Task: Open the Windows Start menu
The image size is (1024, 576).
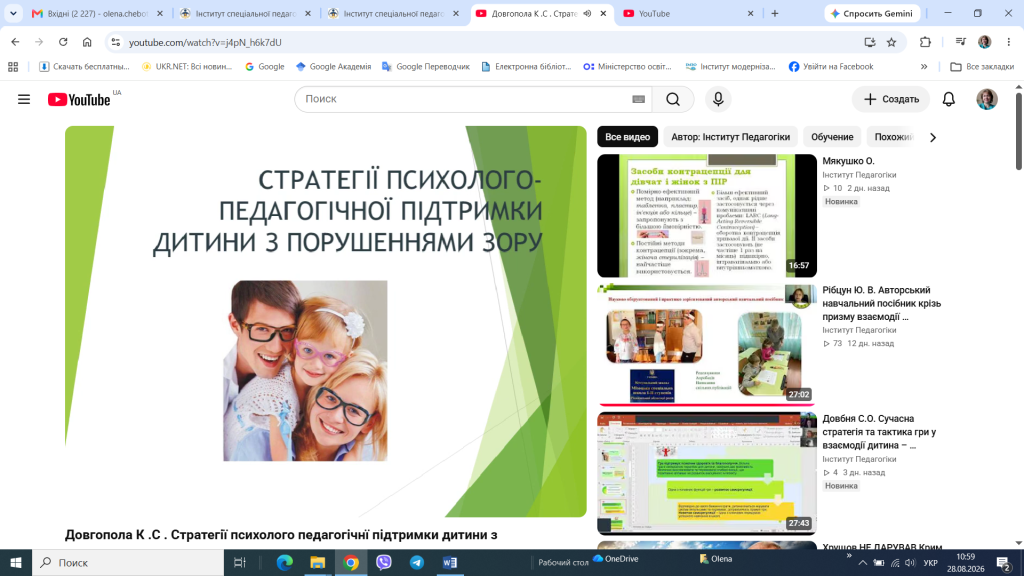Action: click(16, 562)
